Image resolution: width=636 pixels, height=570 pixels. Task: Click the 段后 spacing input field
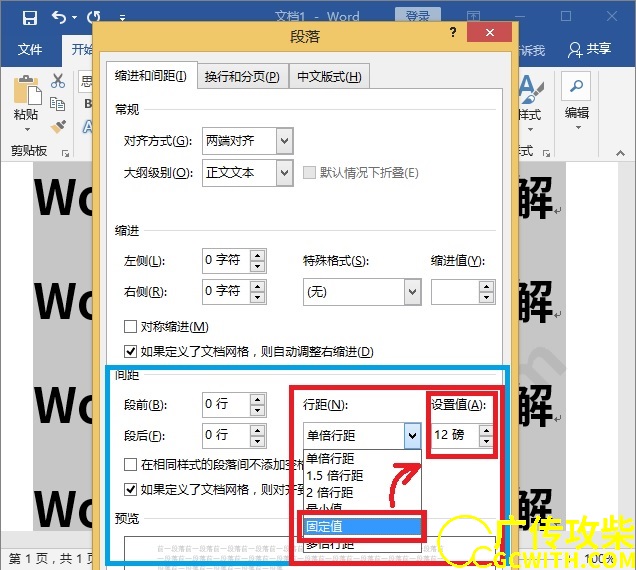(x=226, y=436)
